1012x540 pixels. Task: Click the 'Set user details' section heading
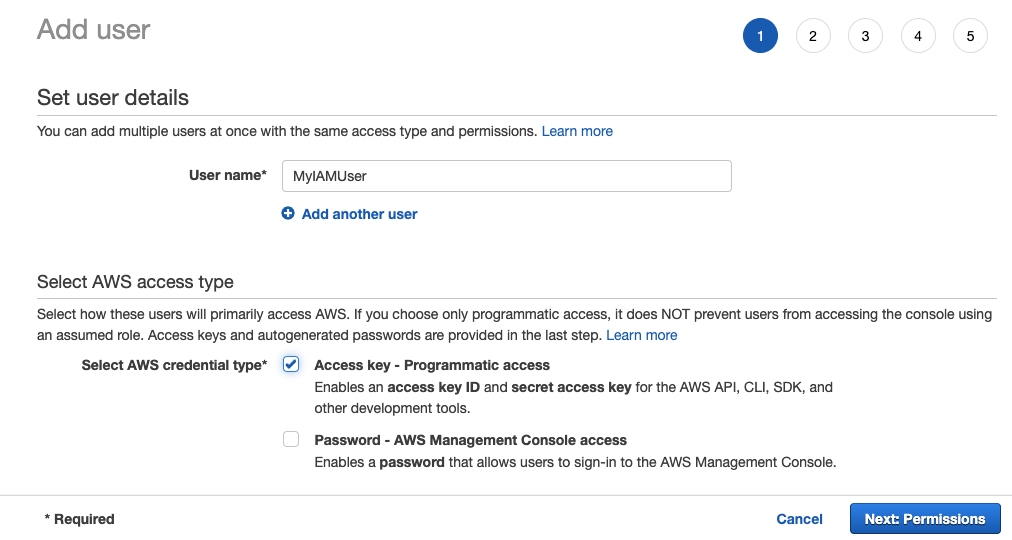[113, 98]
